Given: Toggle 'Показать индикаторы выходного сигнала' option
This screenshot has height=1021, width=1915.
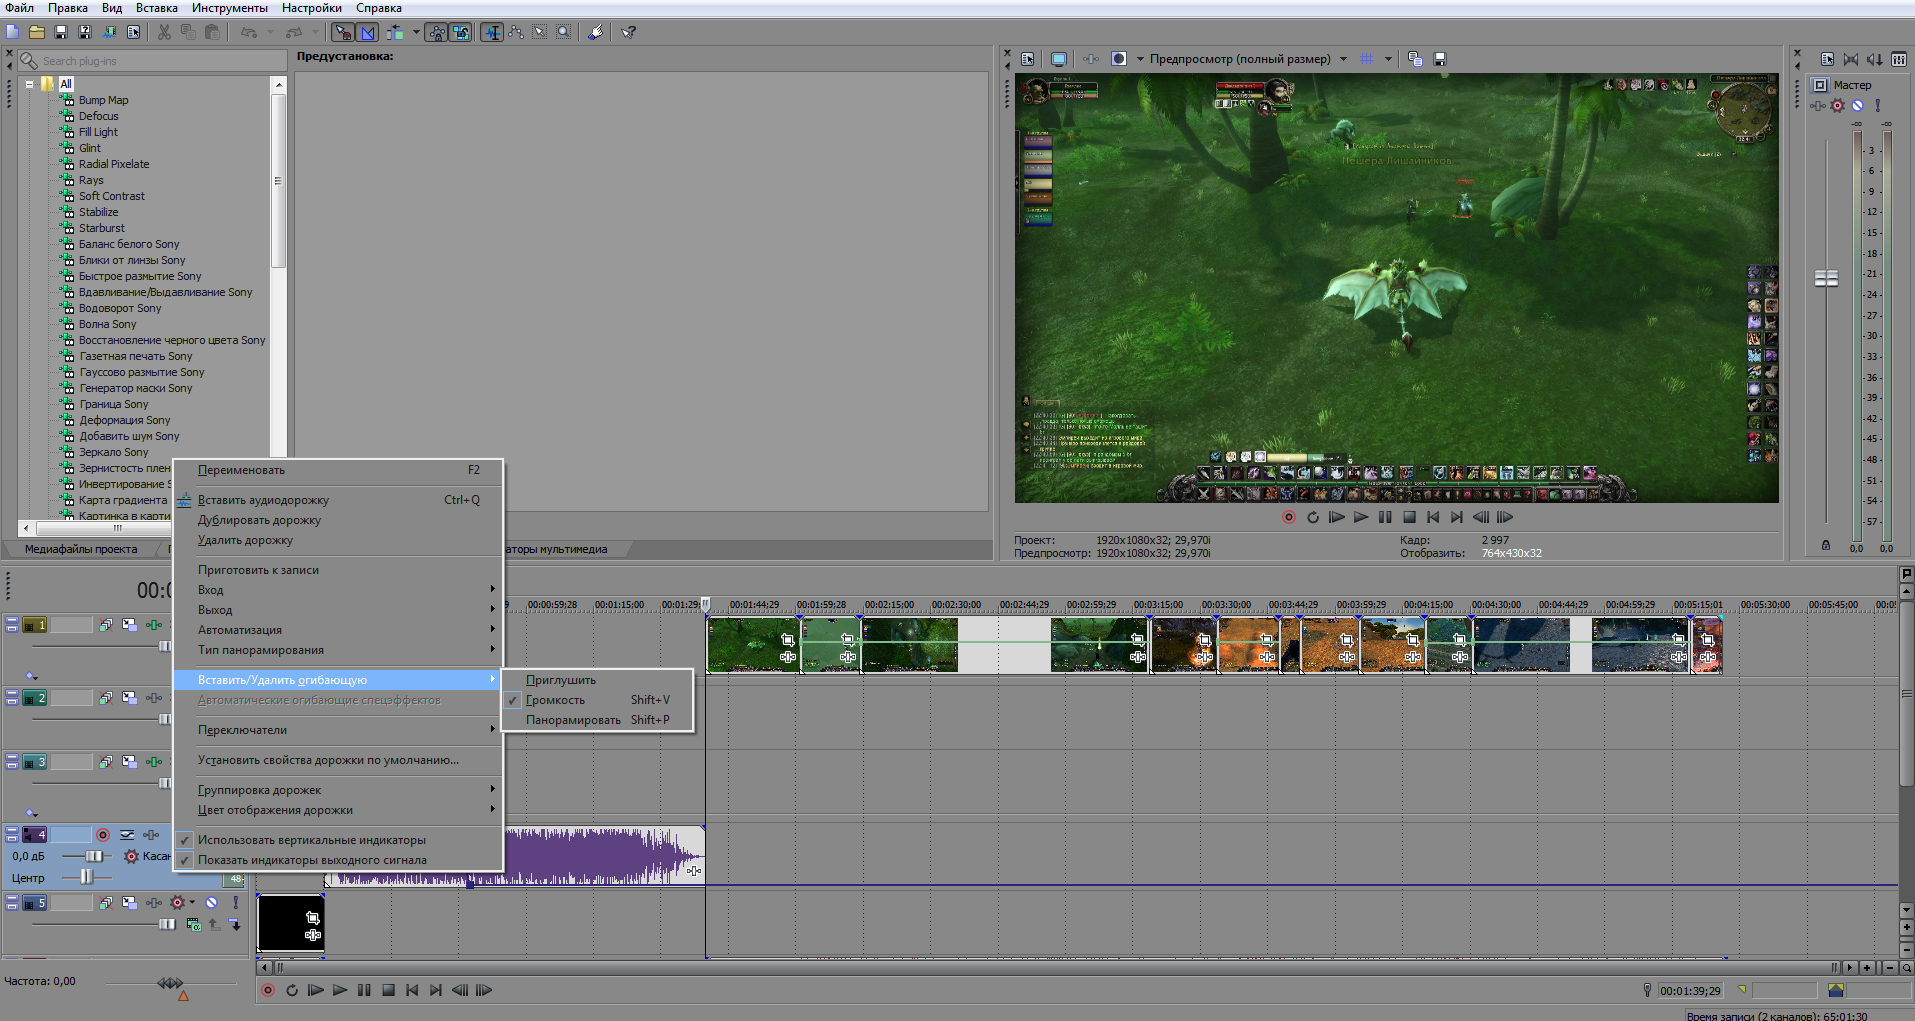Looking at the screenshot, I should click(x=337, y=860).
